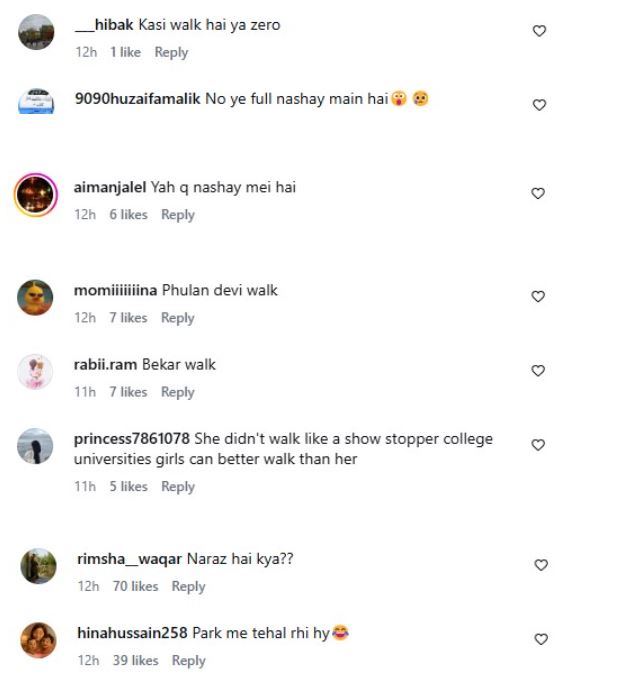This screenshot has height=694, width=635.
Task: Open momiiiiiiina's avatar
Action: [35, 297]
